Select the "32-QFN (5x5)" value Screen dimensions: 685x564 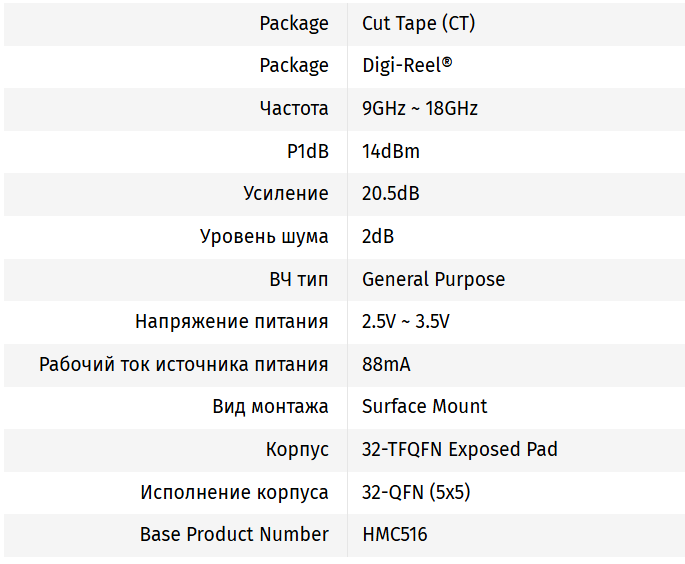[x=415, y=492]
